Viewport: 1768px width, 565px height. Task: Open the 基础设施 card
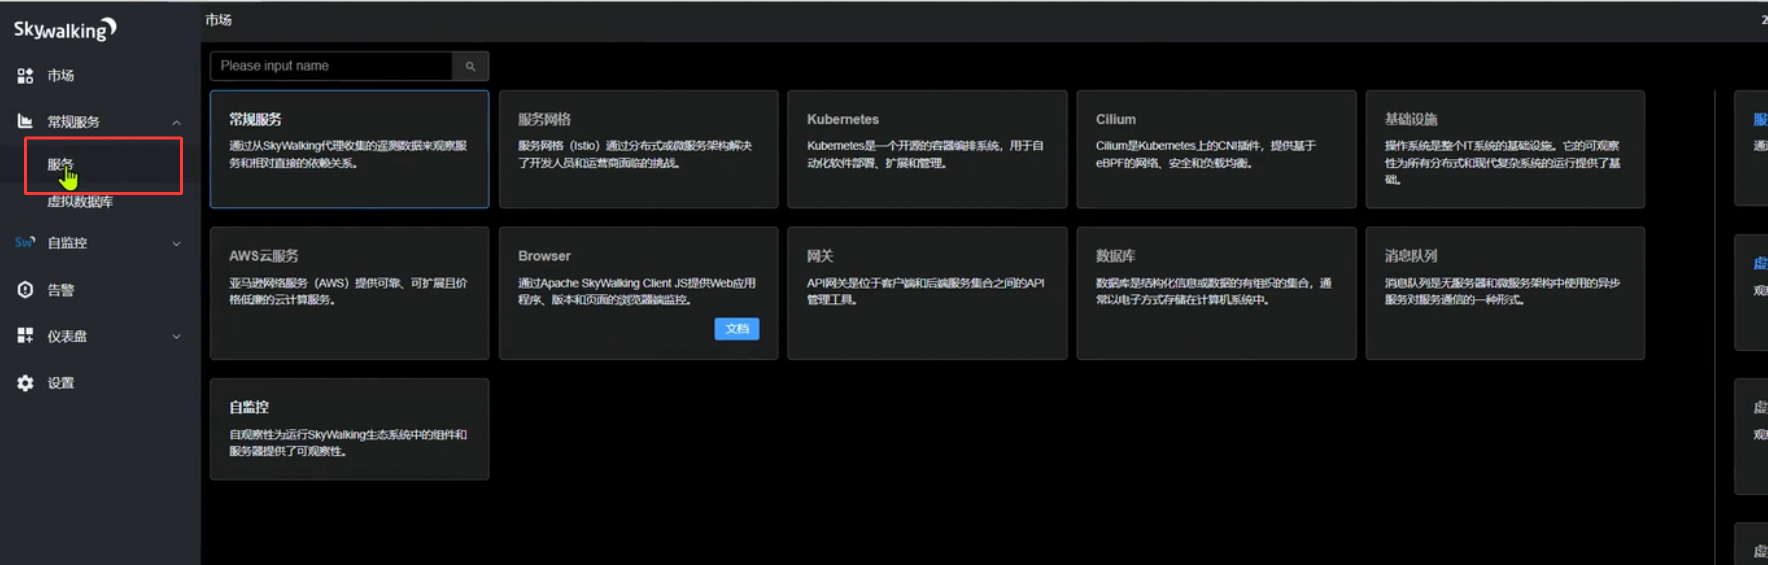point(1505,149)
